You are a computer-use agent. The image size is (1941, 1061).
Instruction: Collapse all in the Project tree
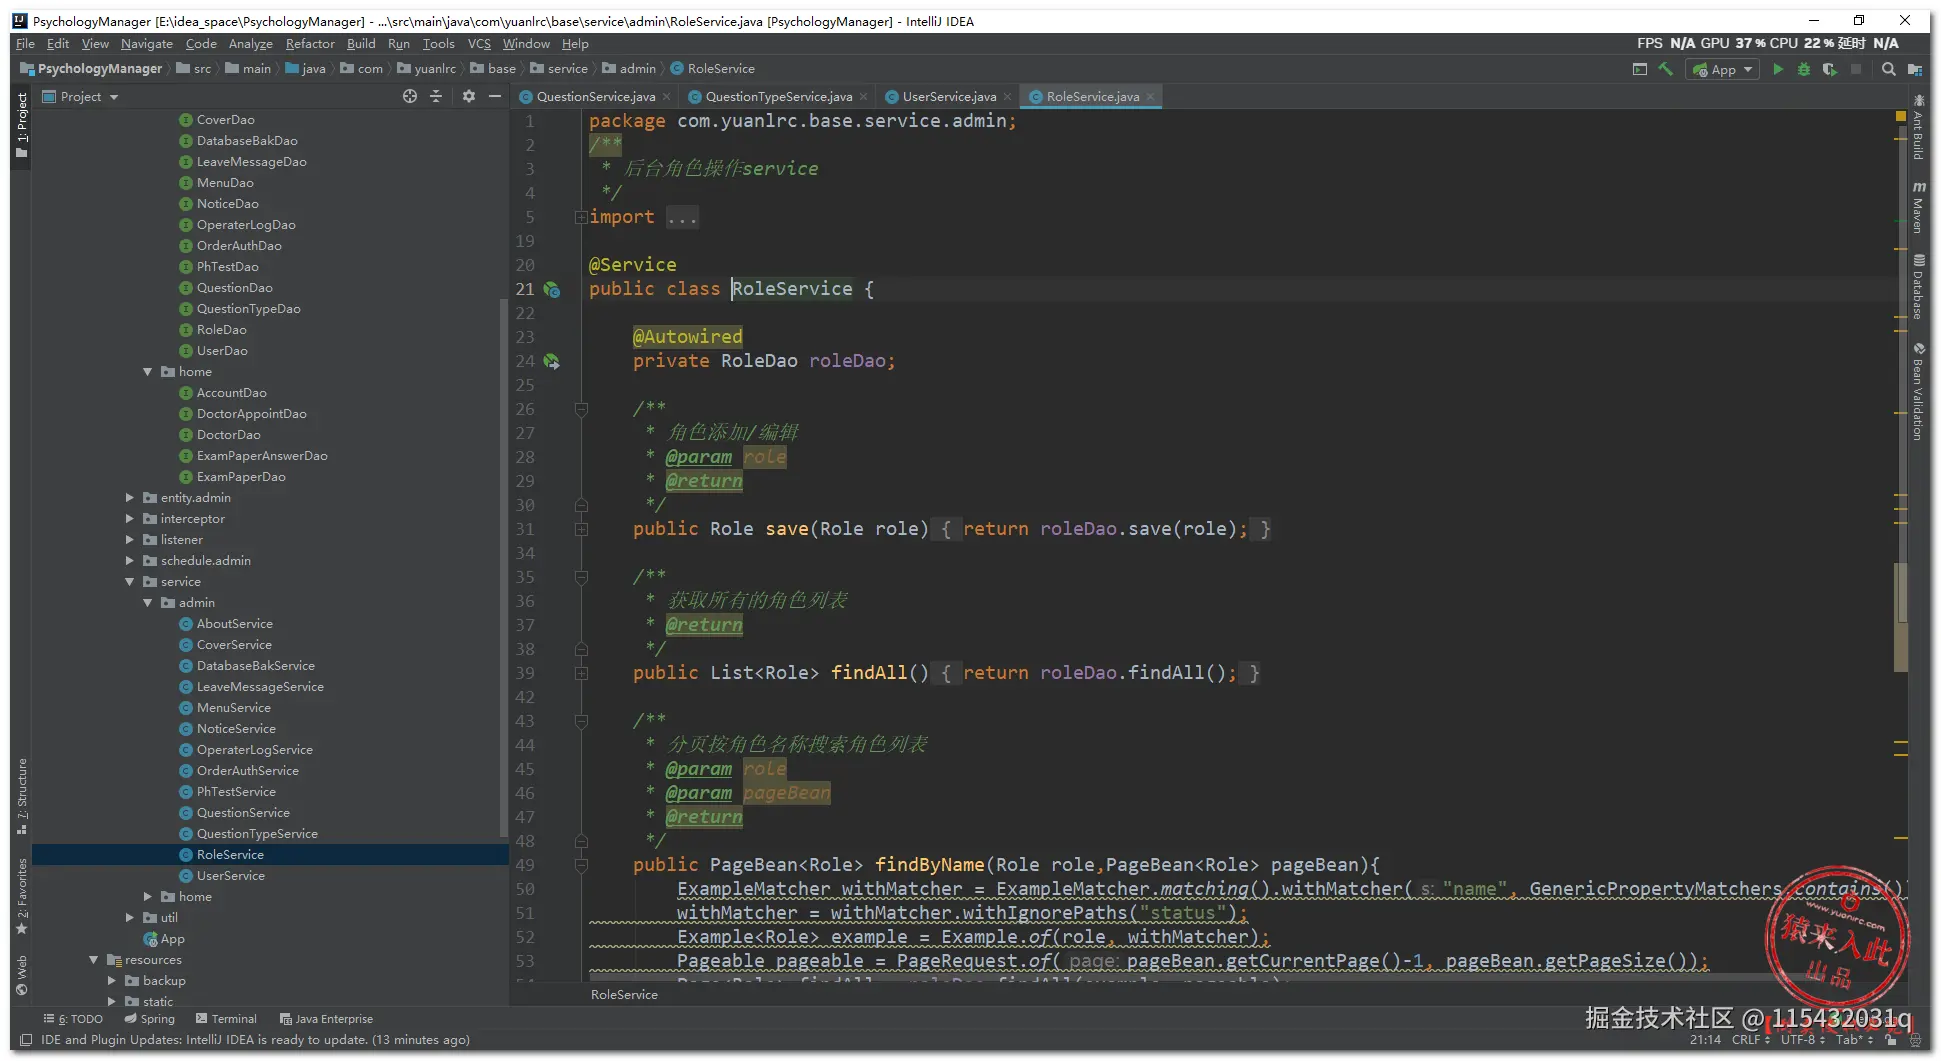(436, 96)
